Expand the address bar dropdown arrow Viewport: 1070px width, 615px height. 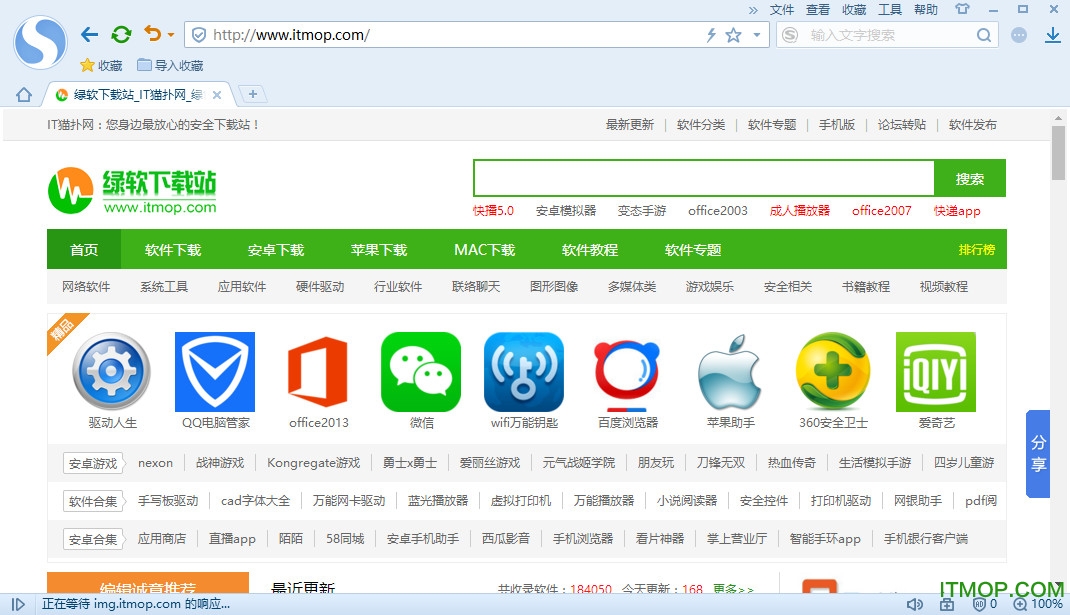pos(757,35)
